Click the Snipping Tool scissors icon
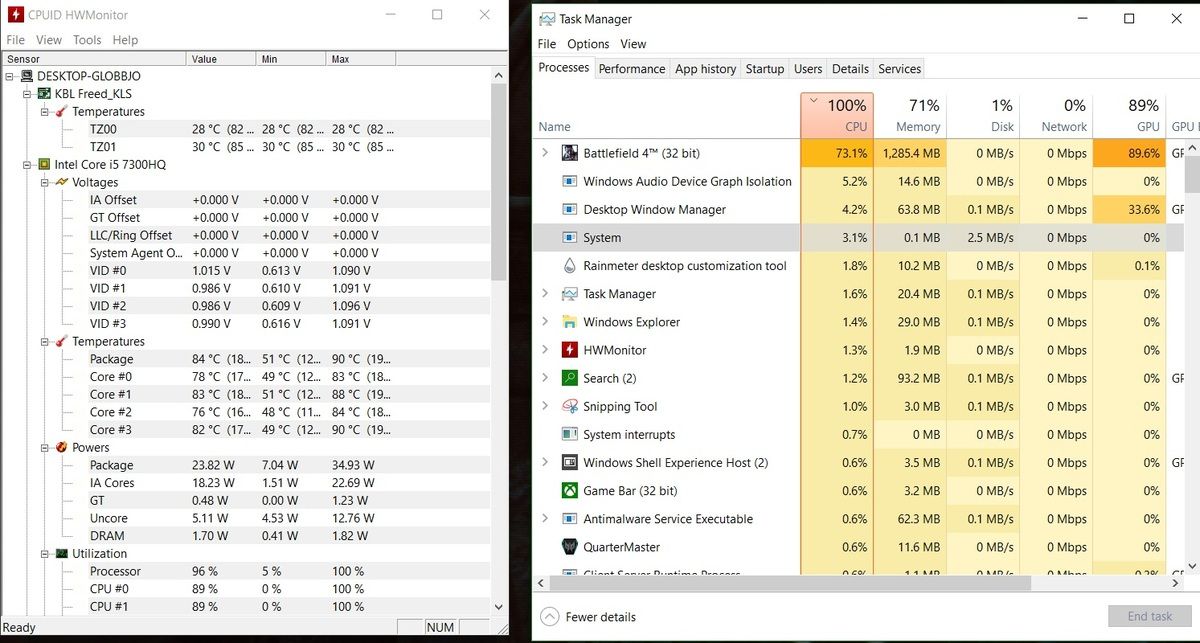The image size is (1200, 643). pos(569,406)
